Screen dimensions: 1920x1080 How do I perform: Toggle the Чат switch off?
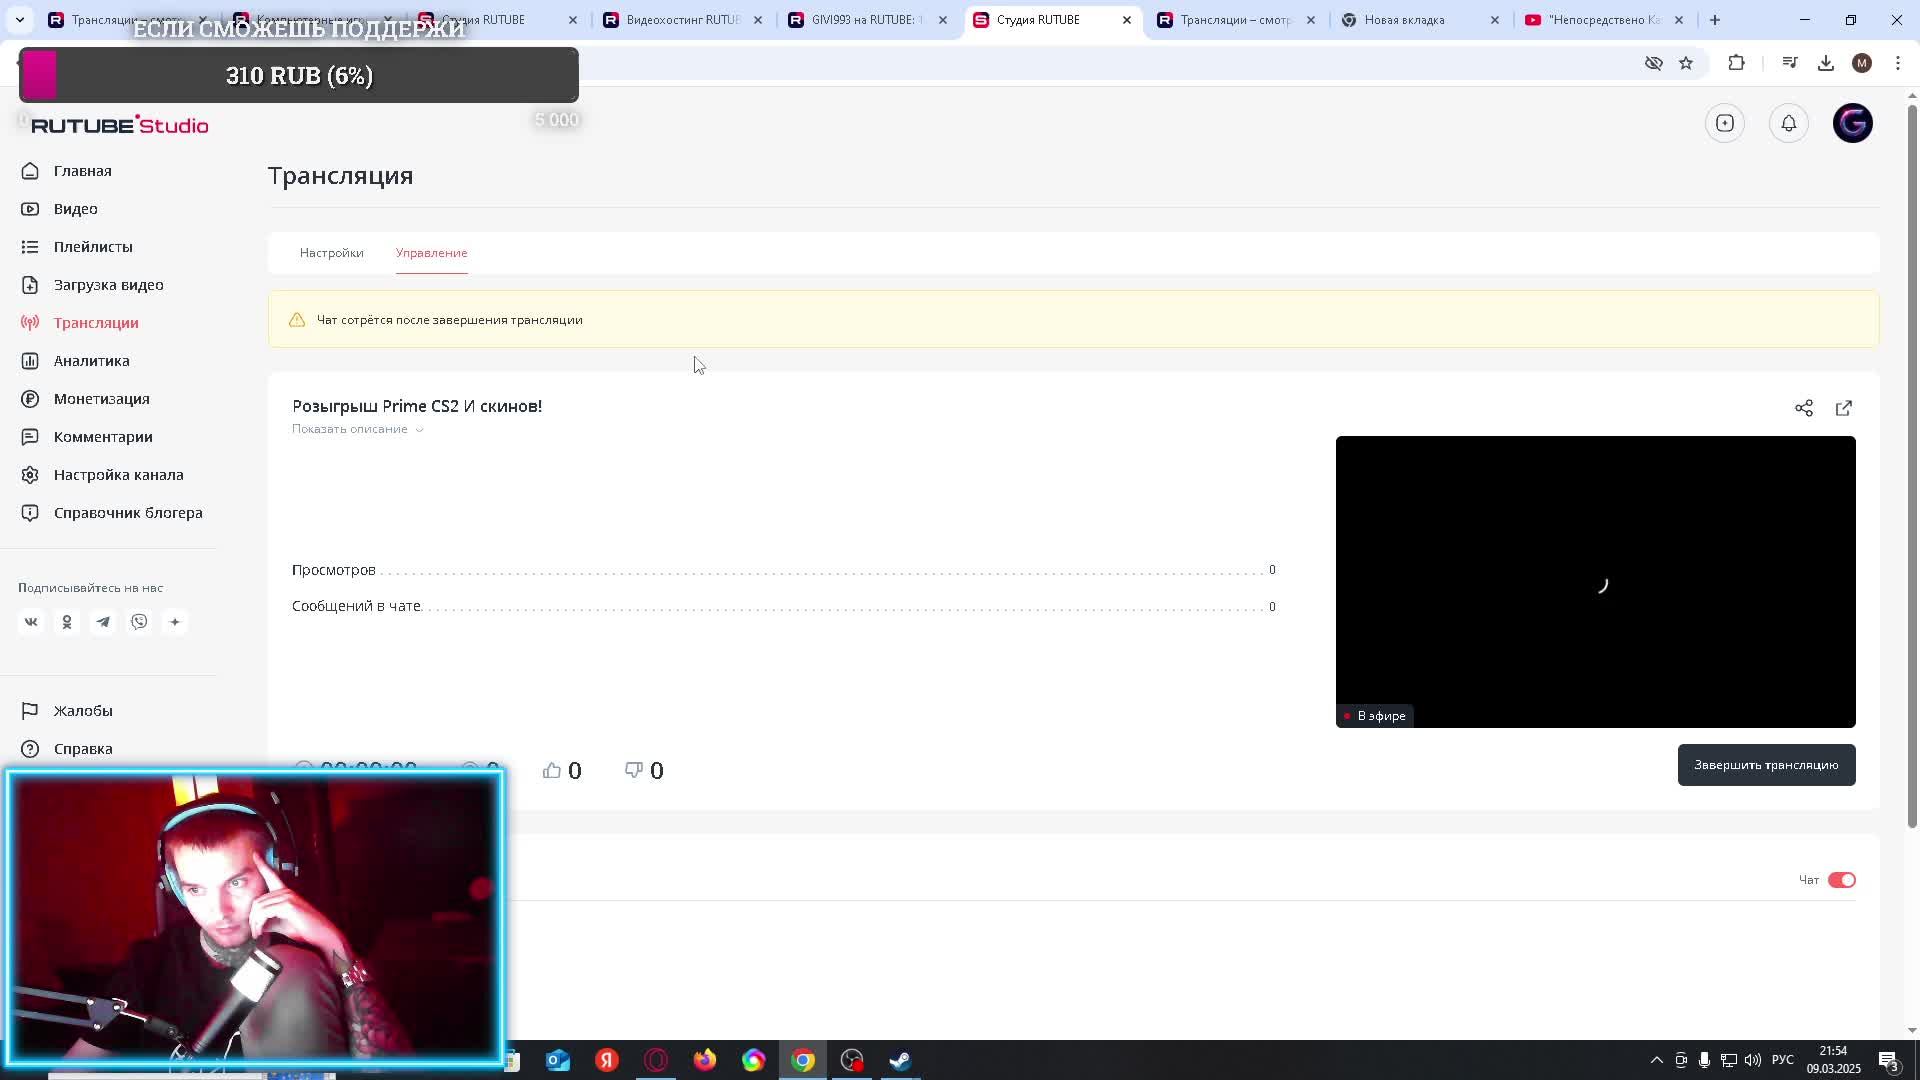(1842, 880)
